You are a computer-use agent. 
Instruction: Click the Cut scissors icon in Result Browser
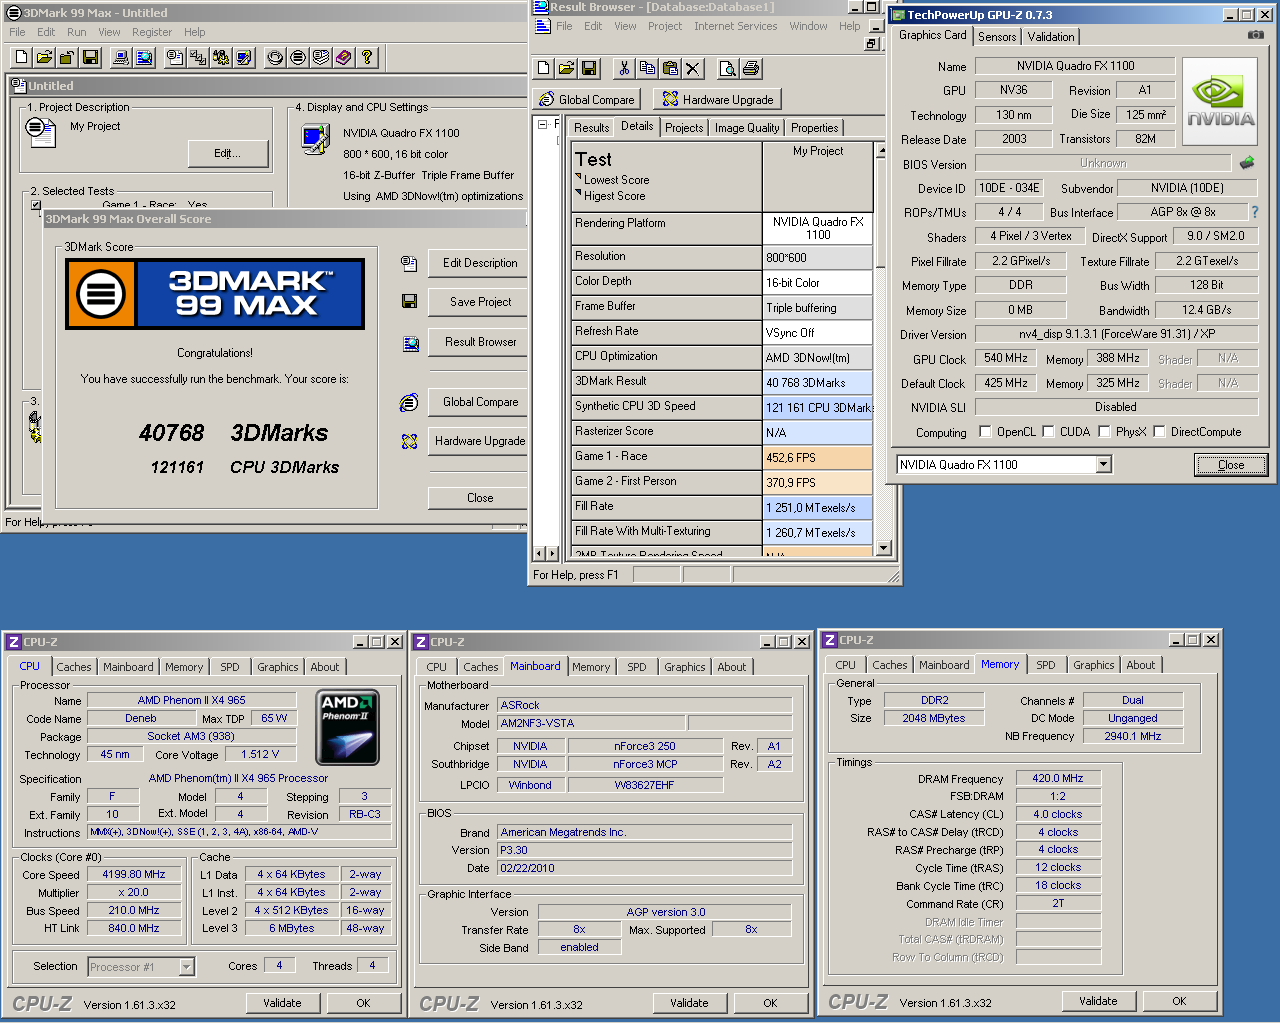tap(624, 68)
